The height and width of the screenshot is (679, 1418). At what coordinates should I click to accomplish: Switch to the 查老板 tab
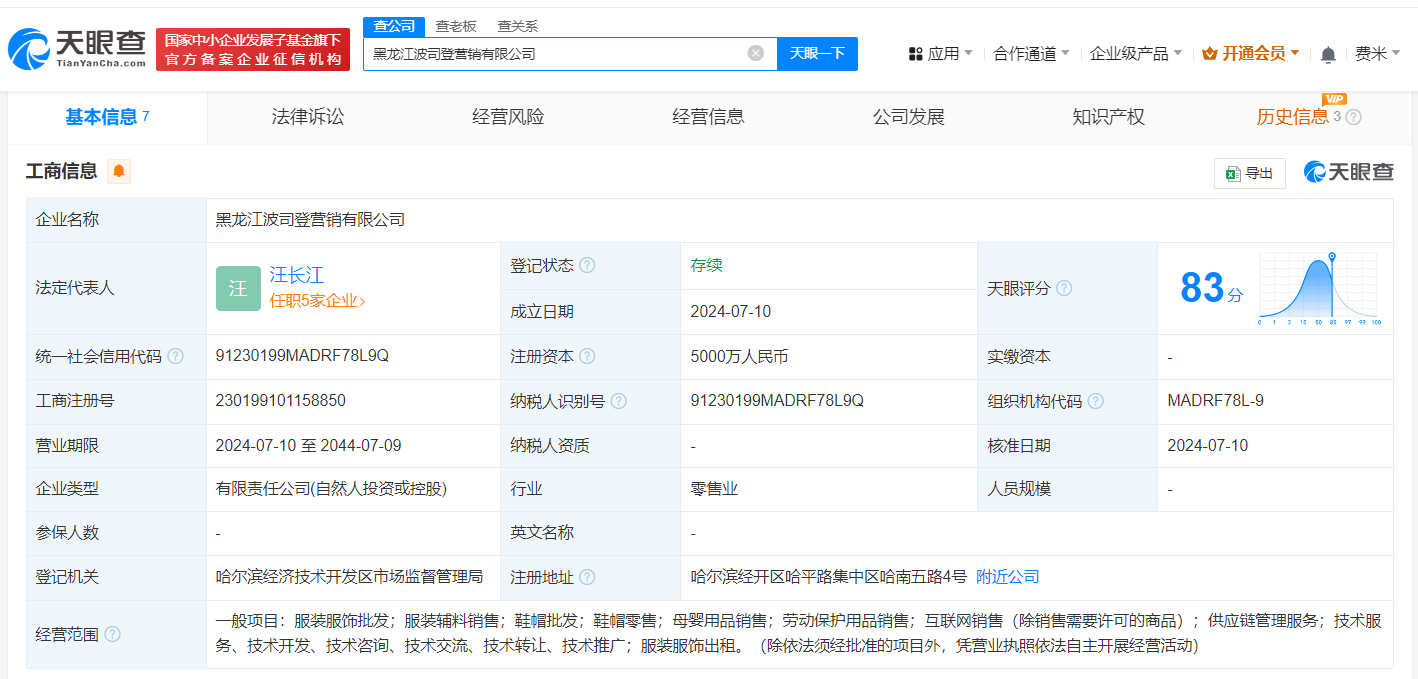coord(457,26)
